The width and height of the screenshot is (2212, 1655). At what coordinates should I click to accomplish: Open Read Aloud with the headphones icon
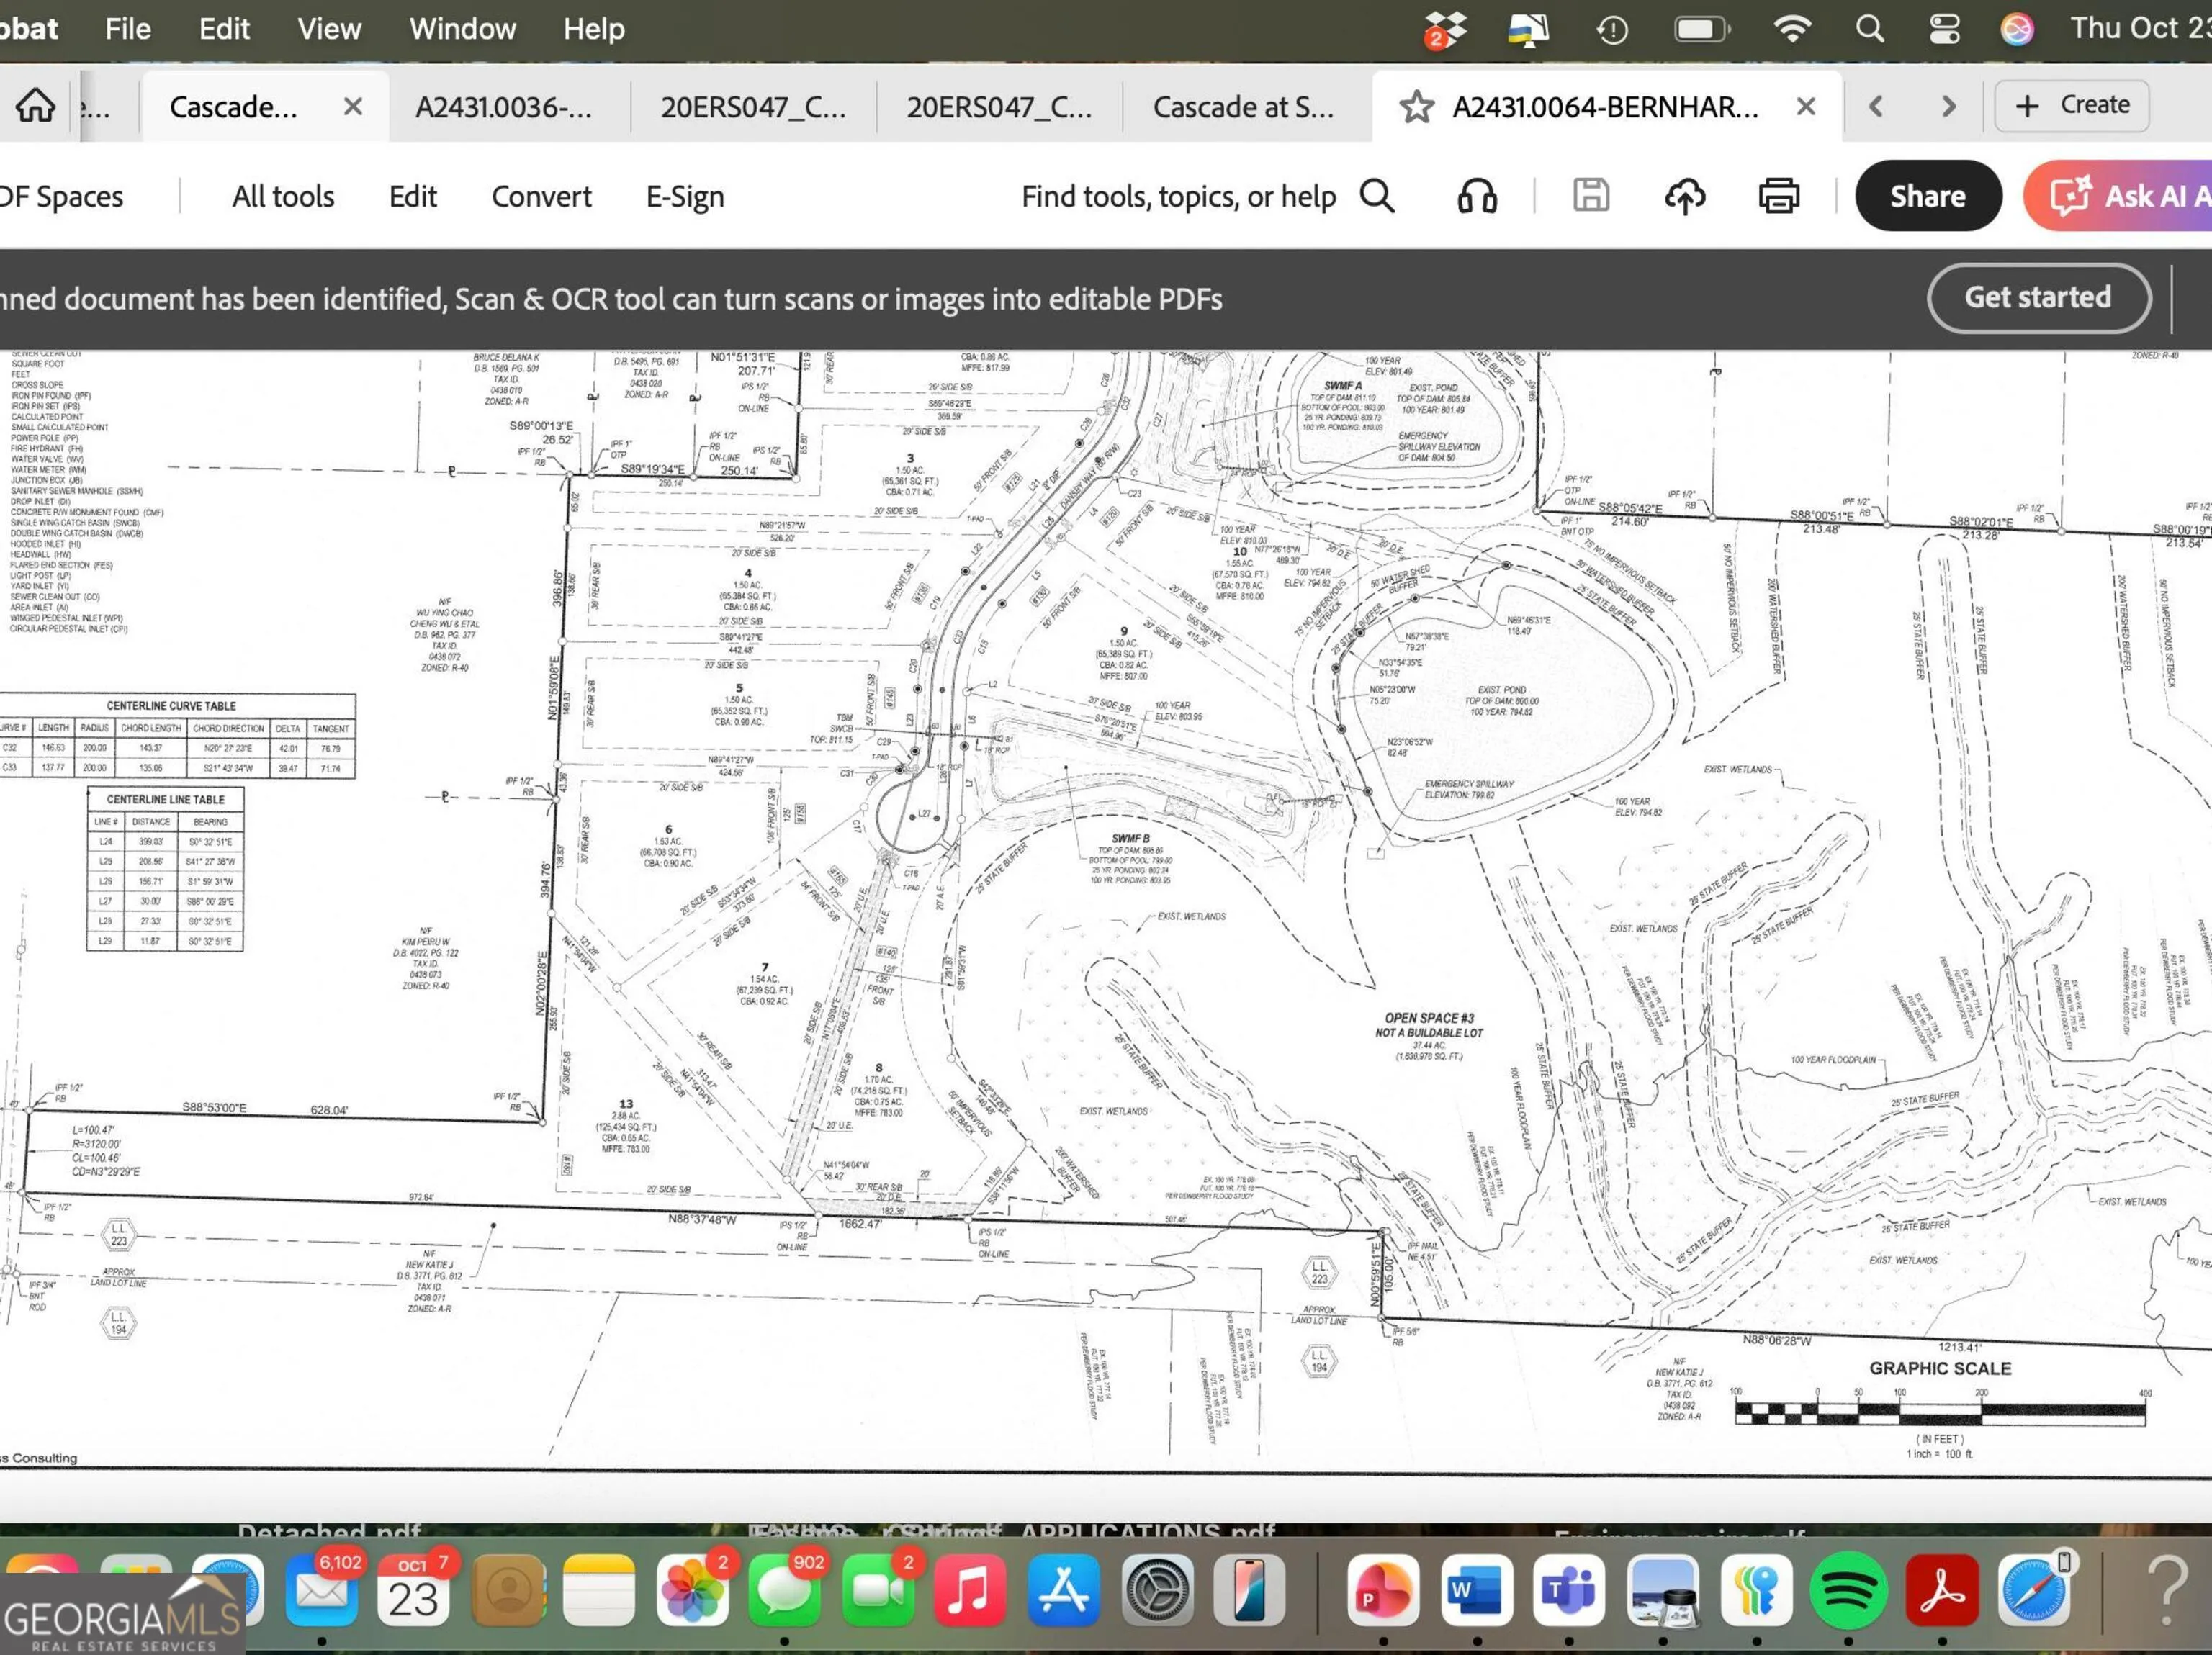[x=1478, y=196]
